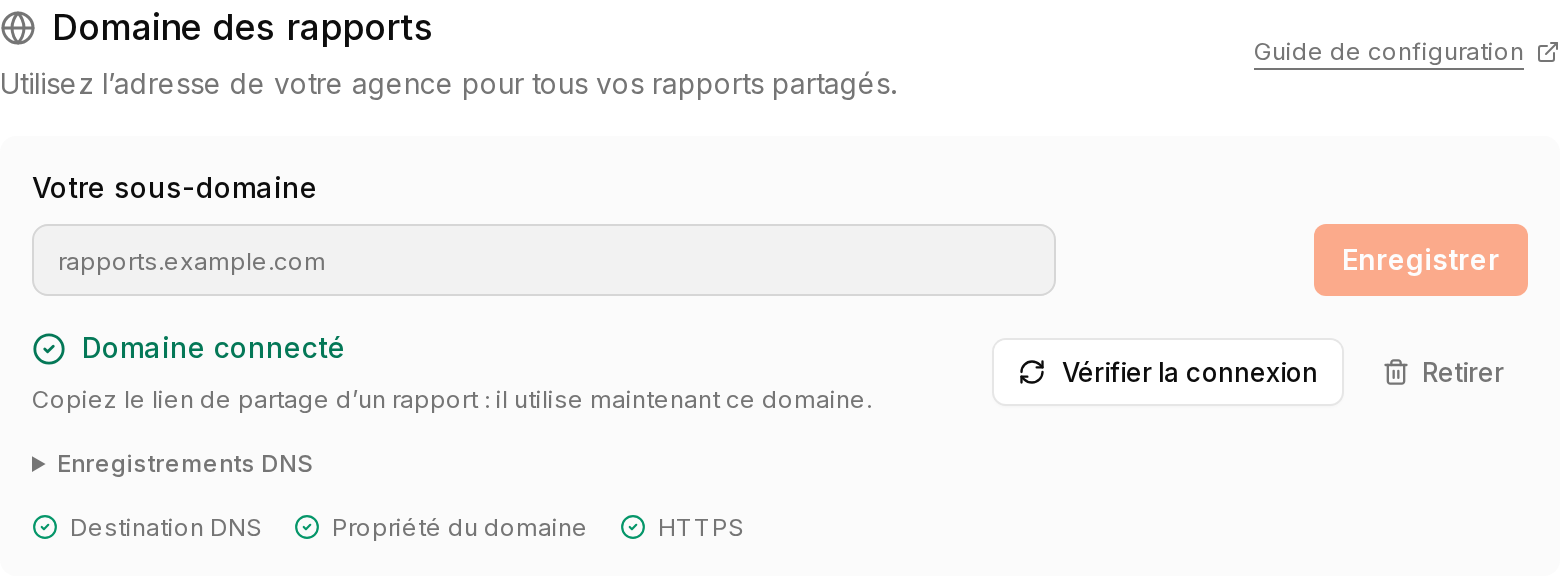This screenshot has width=1560, height=576.
Task: Expand the Enregistrements DNS disclosure triangle
Action: [39, 464]
